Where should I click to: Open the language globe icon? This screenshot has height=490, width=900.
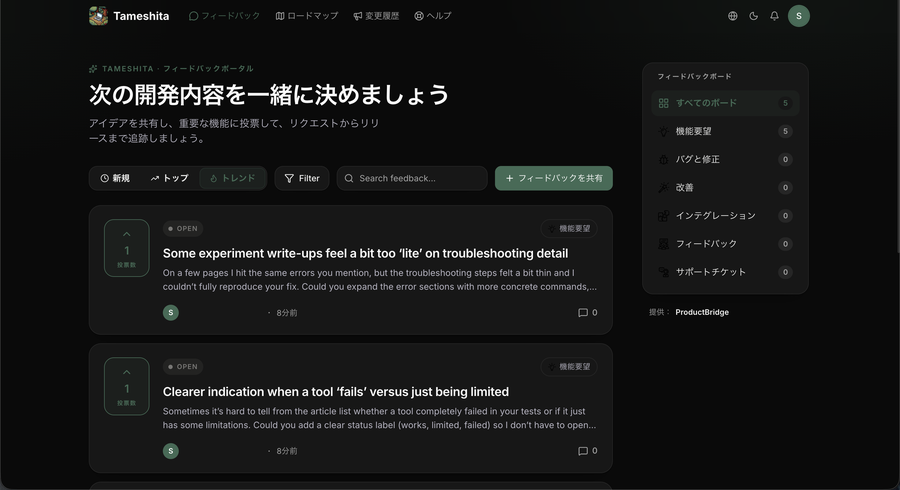point(732,16)
